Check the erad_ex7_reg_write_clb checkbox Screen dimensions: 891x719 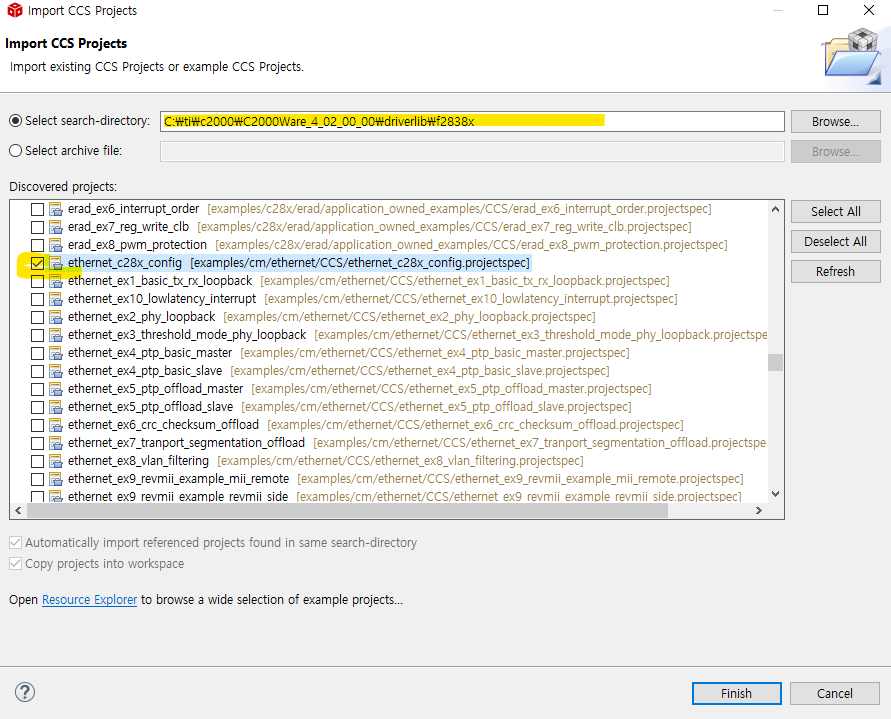(38, 227)
